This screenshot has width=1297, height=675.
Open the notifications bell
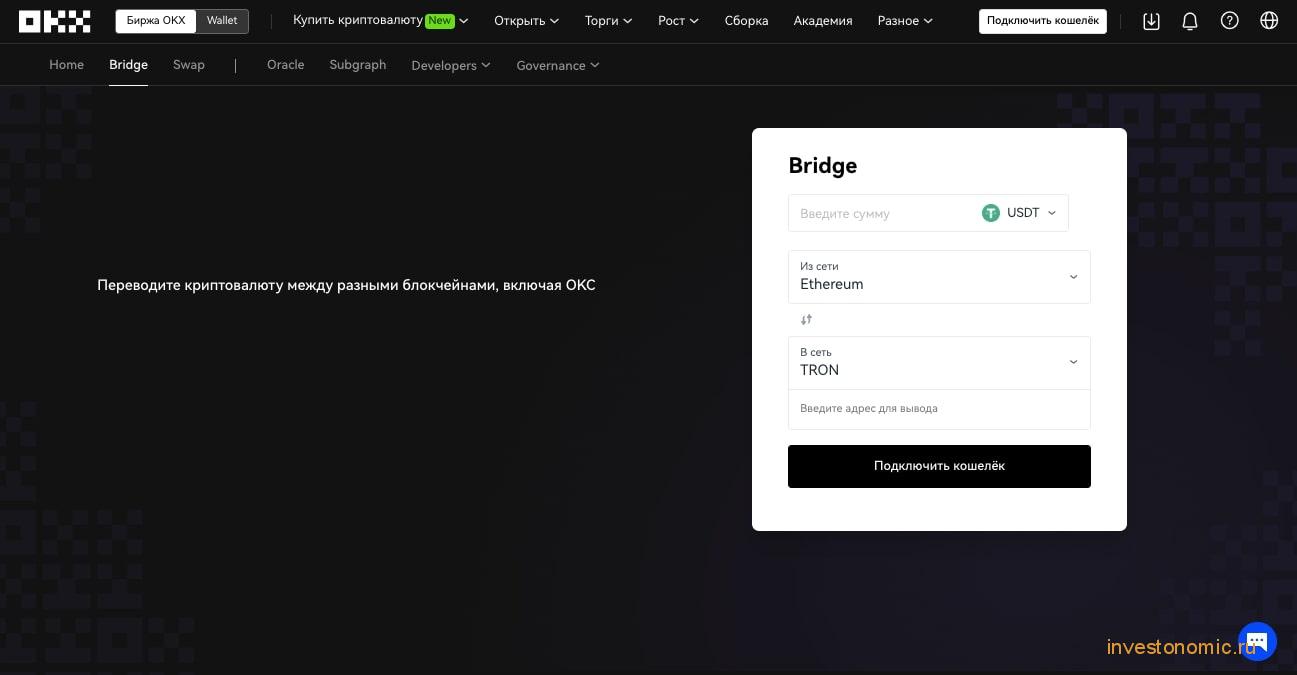click(x=1190, y=21)
